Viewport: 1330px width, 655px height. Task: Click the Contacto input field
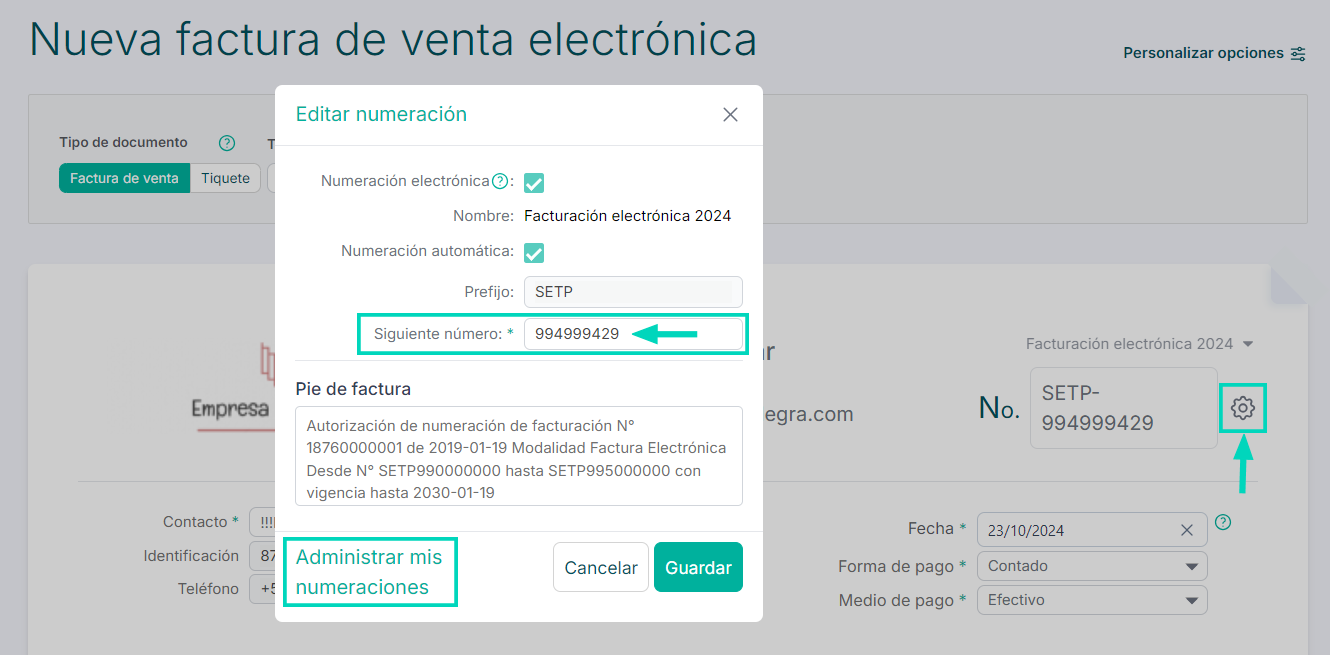(262, 522)
